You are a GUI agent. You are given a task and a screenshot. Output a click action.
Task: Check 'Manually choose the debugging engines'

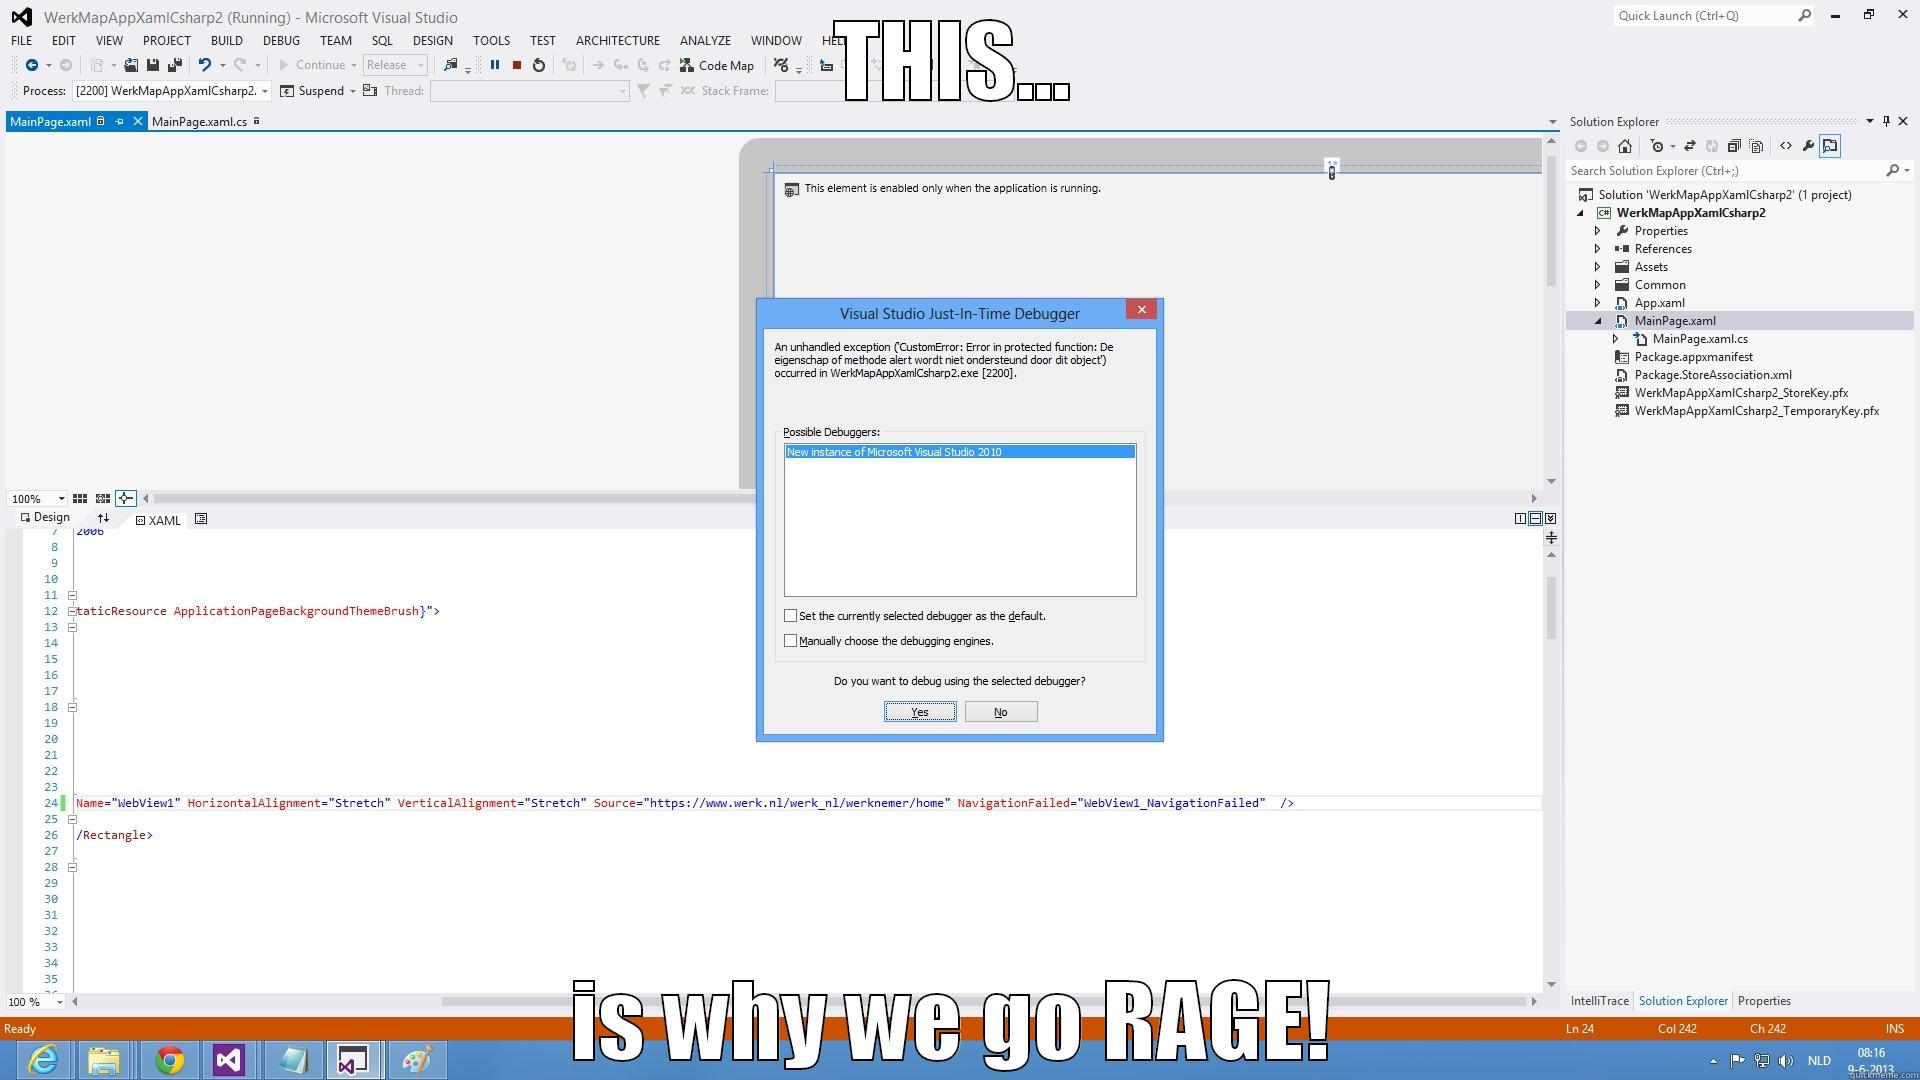(x=791, y=641)
